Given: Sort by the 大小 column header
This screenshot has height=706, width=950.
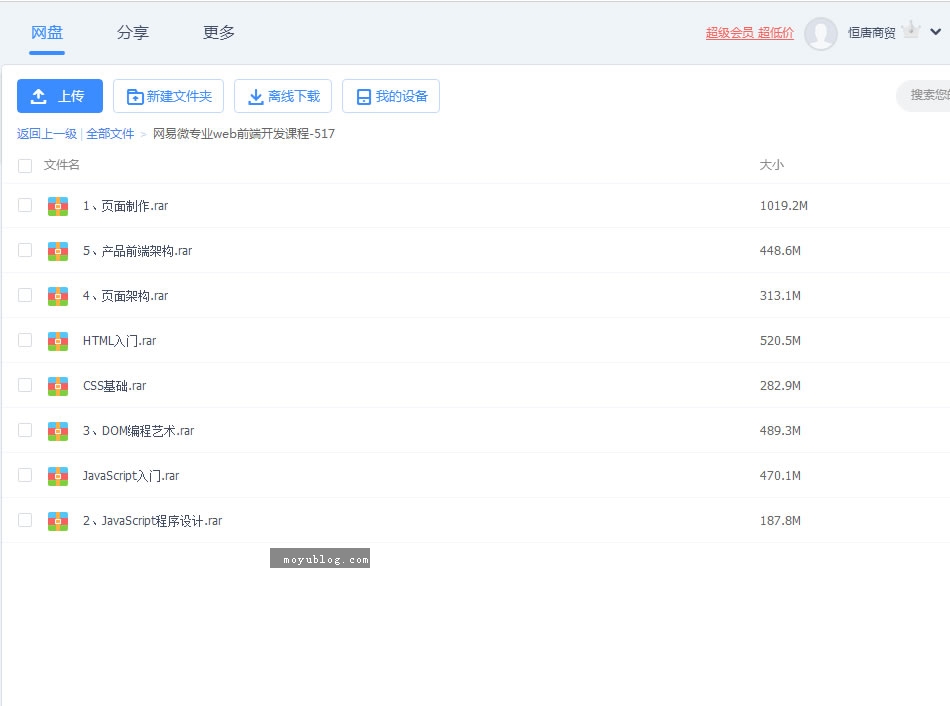Looking at the screenshot, I should pos(772,165).
